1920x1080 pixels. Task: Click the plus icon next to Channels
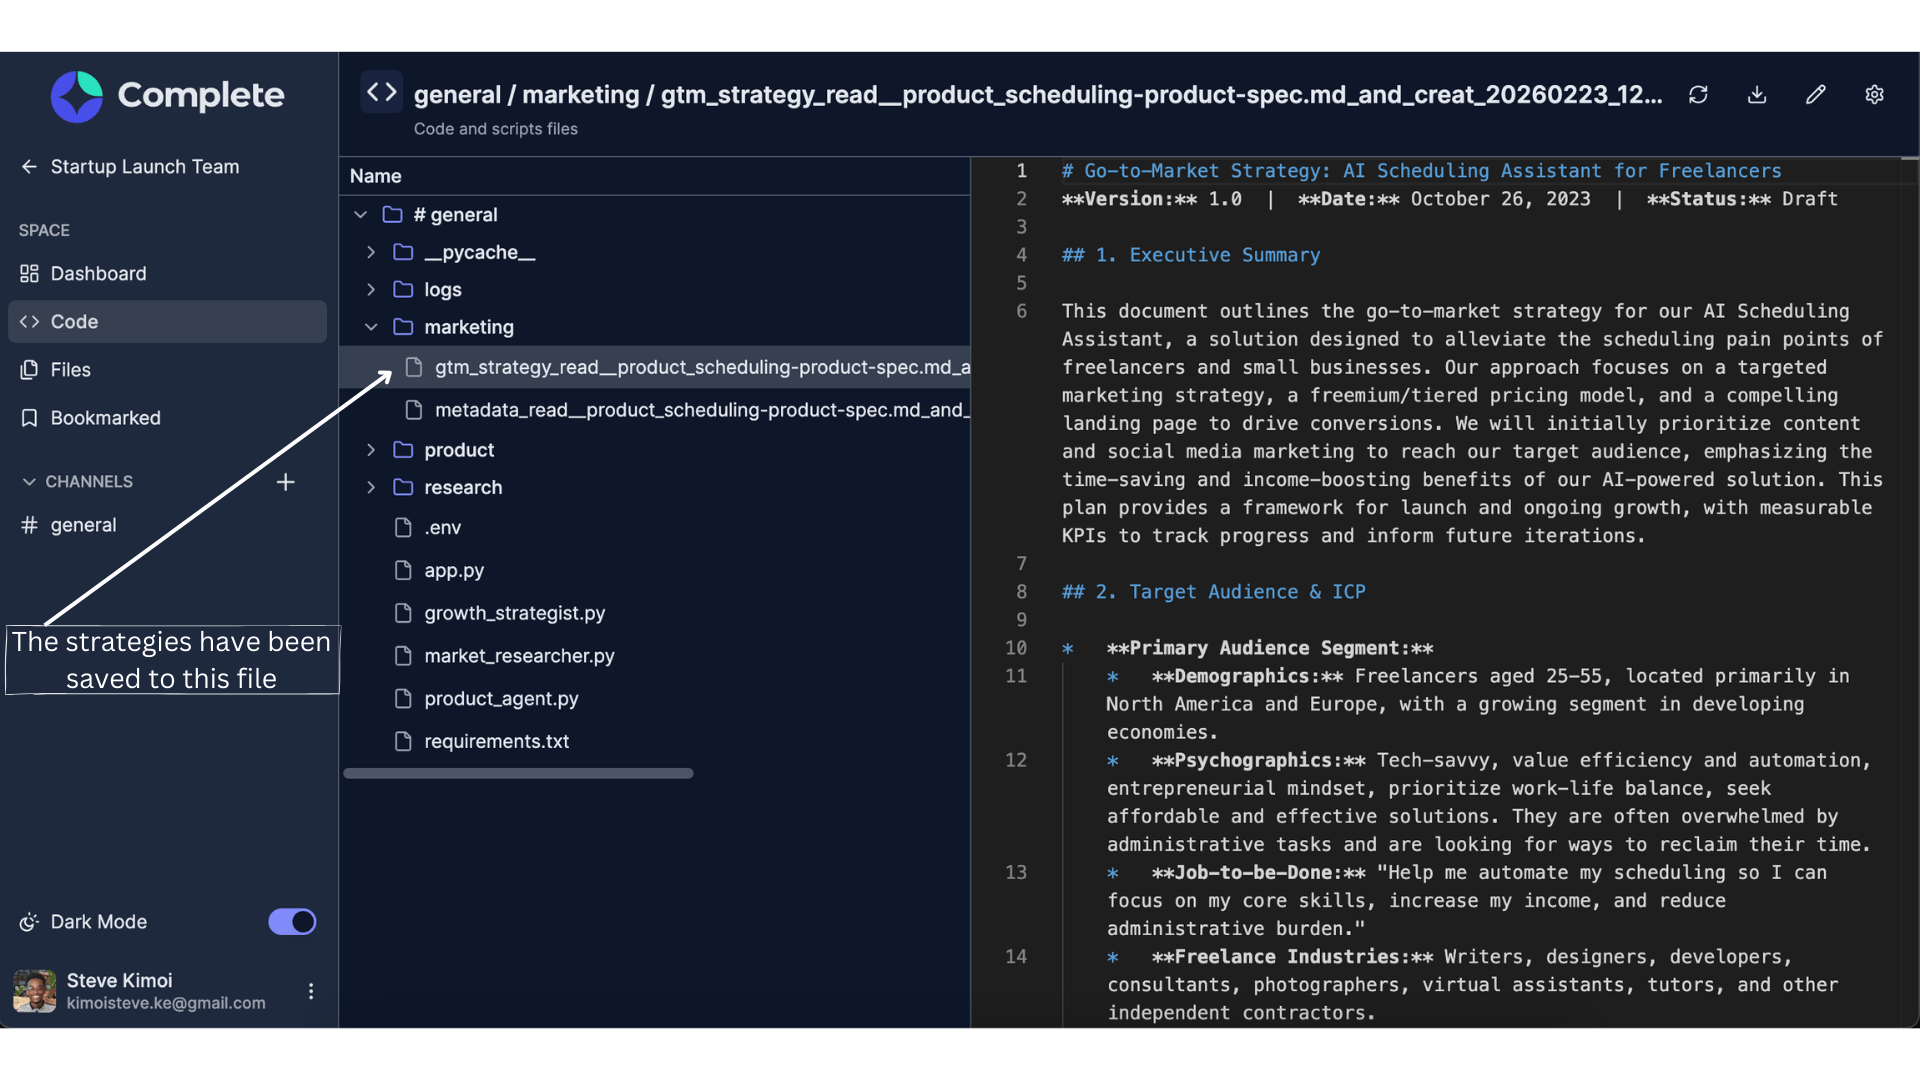(x=286, y=482)
